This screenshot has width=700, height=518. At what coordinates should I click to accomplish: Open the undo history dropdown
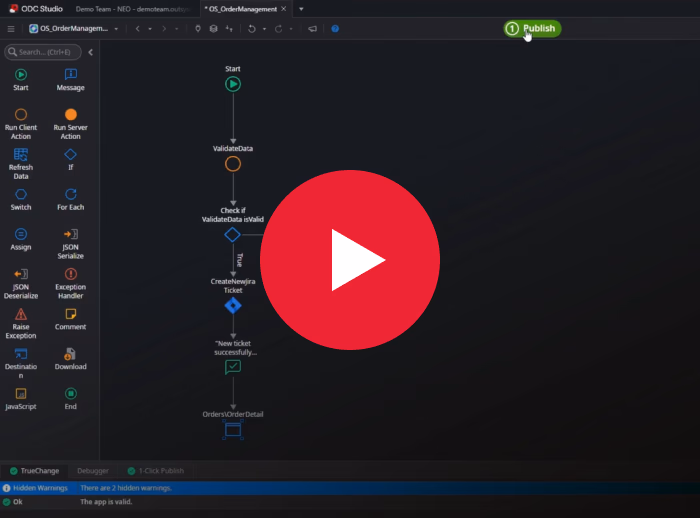click(264, 29)
